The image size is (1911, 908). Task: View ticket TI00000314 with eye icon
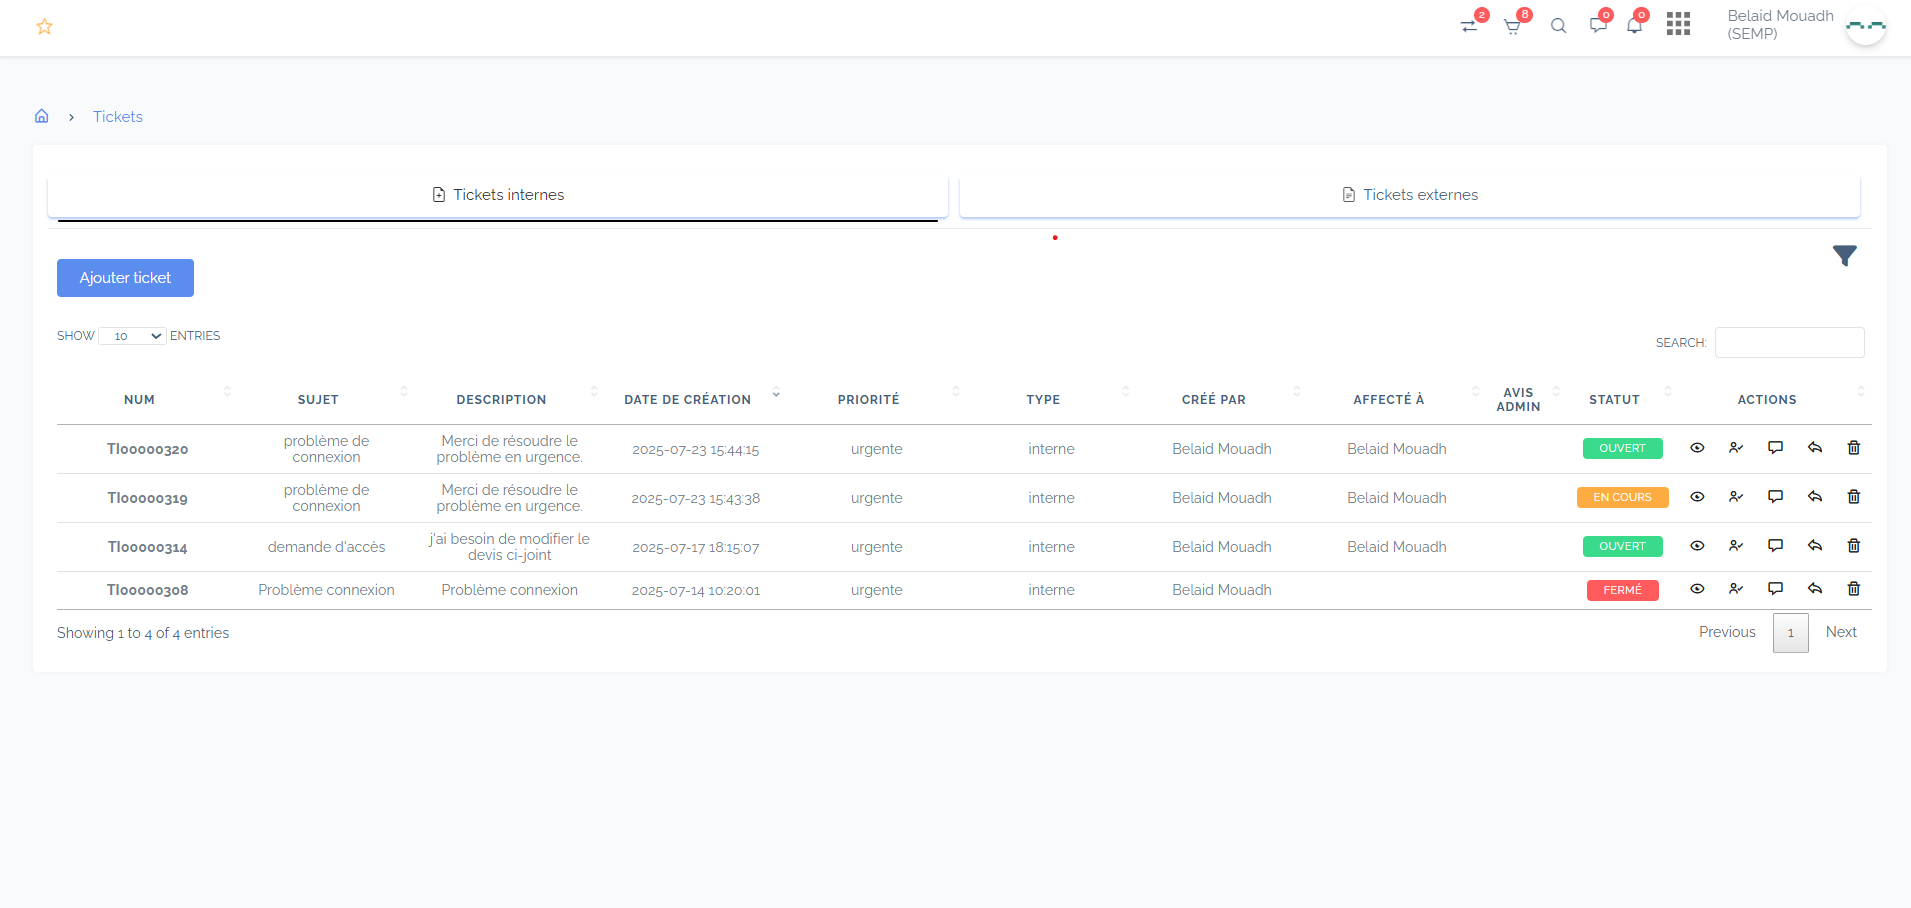1697,546
